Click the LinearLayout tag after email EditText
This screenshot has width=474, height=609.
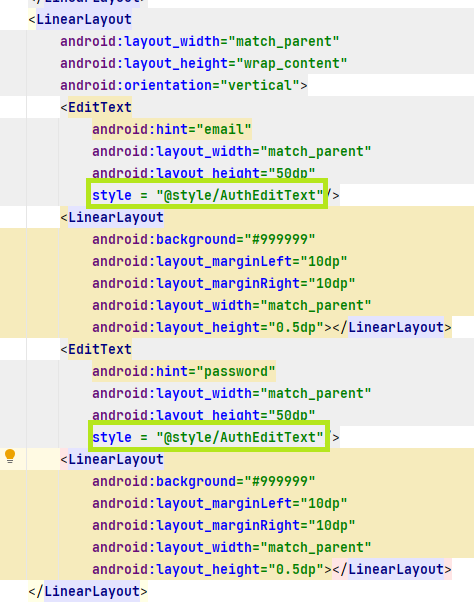point(112,217)
